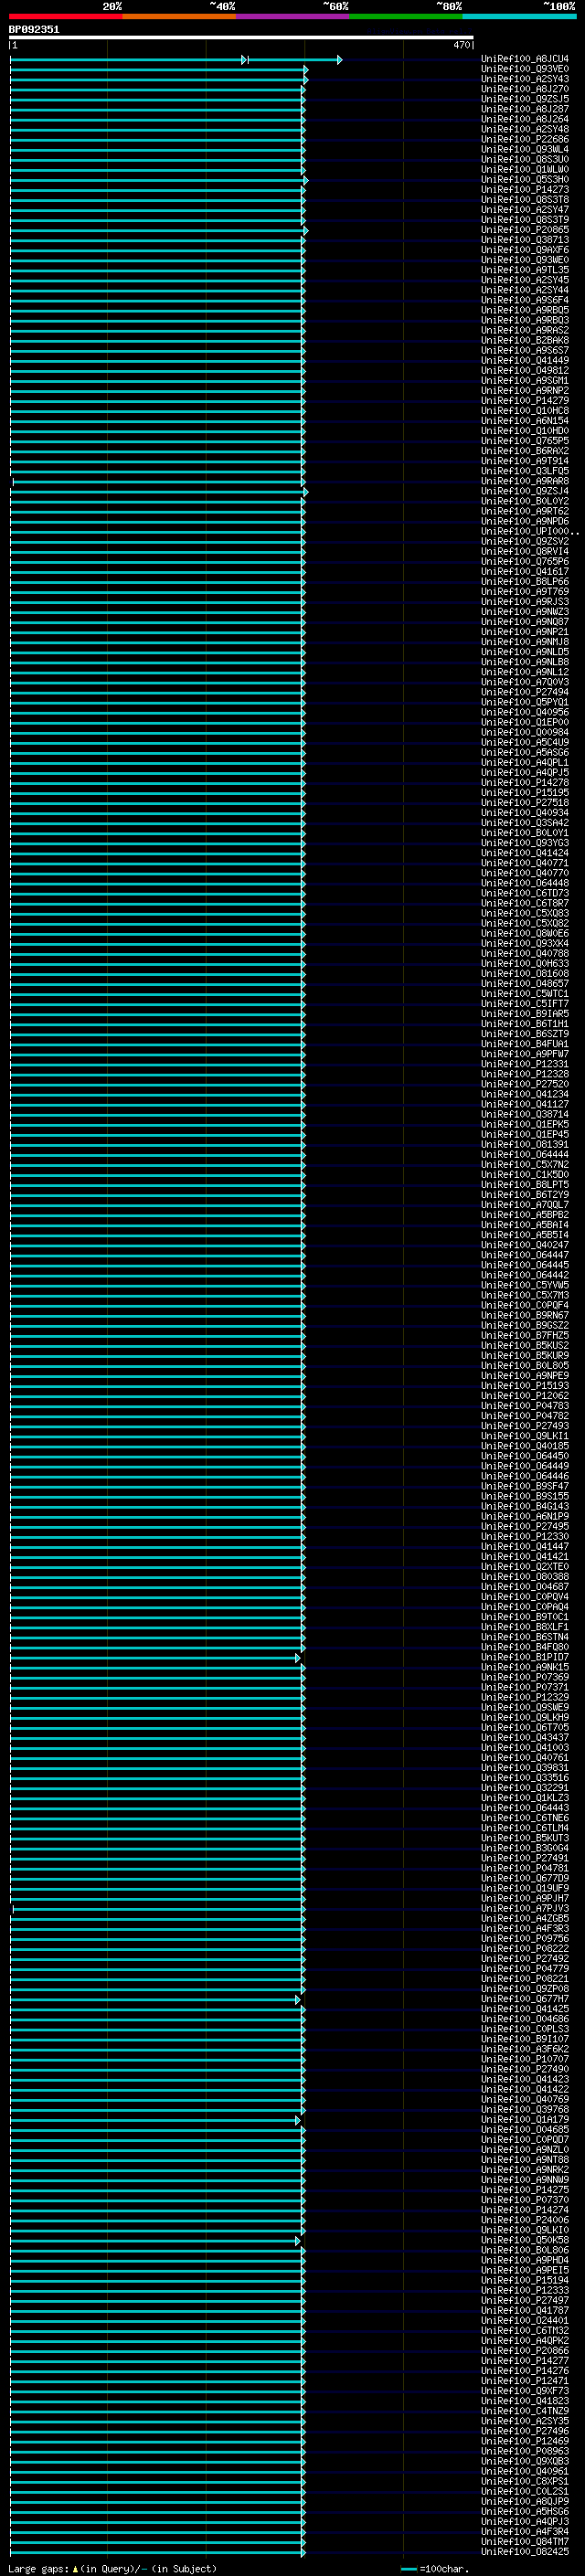Click hit label UniRef100_B1PID7
Screen dimensions: 585x2576
tap(524, 1657)
